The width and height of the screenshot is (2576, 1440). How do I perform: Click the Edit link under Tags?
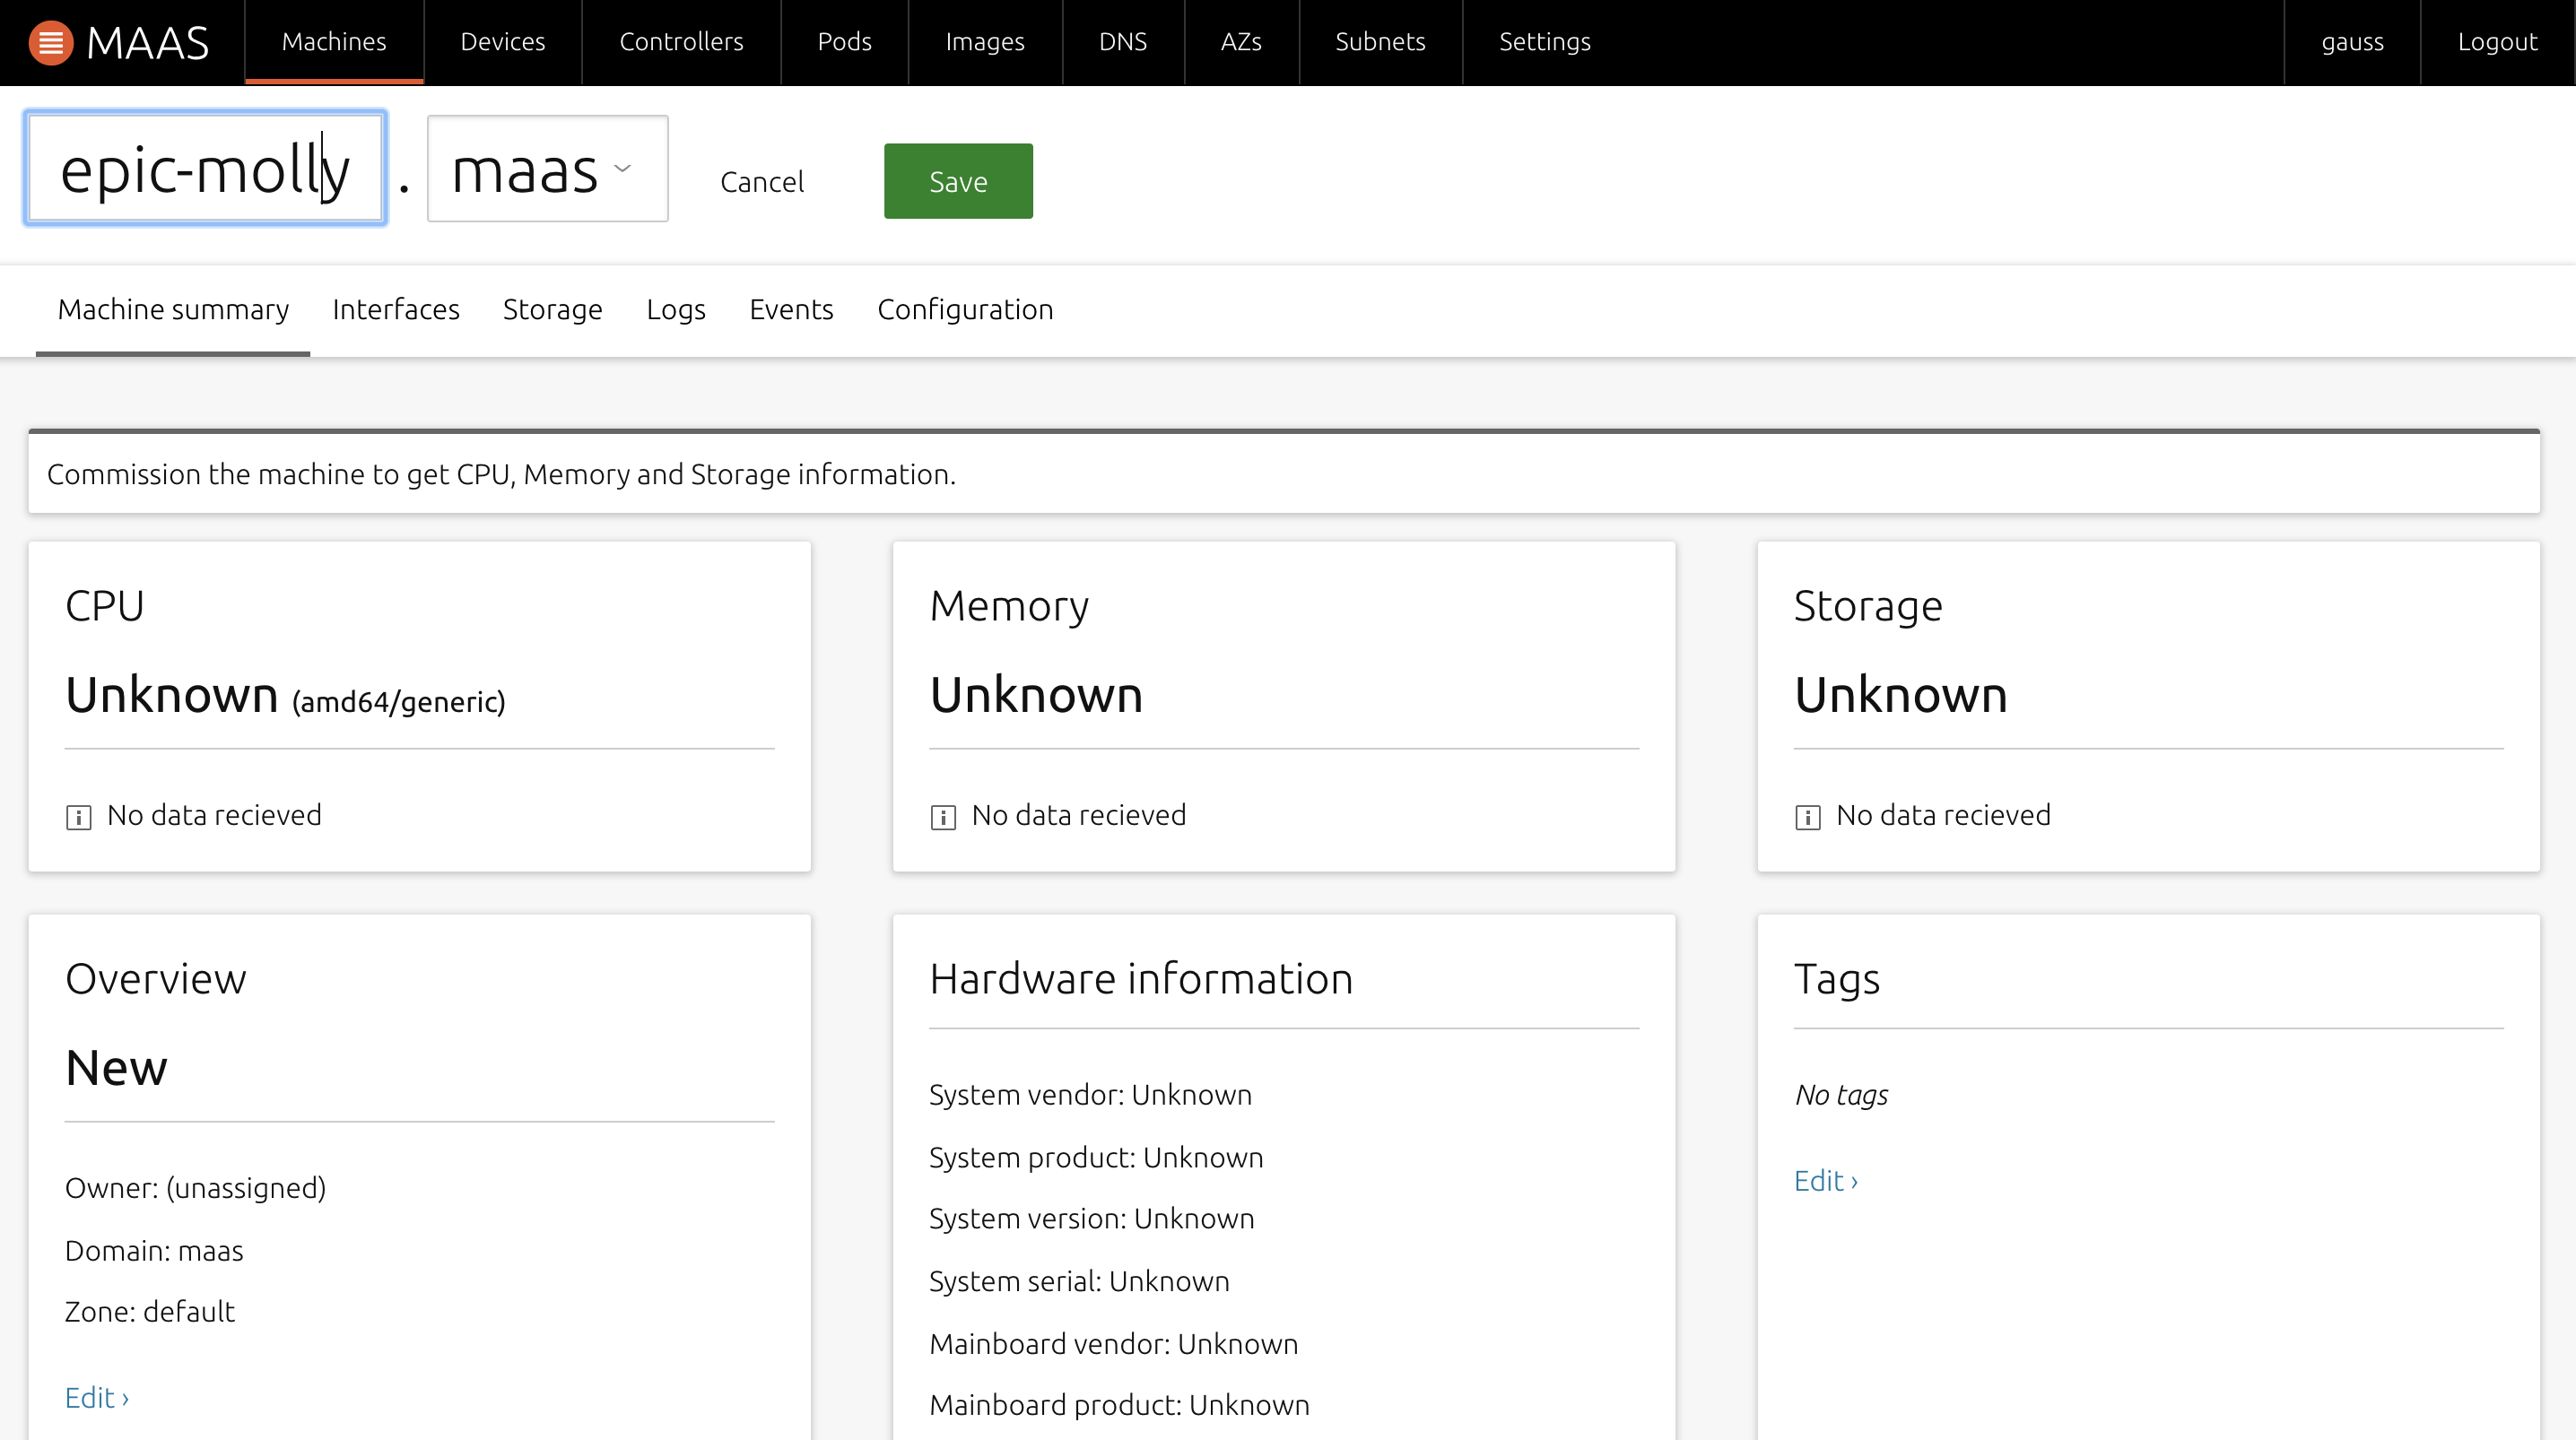[x=1825, y=1181]
